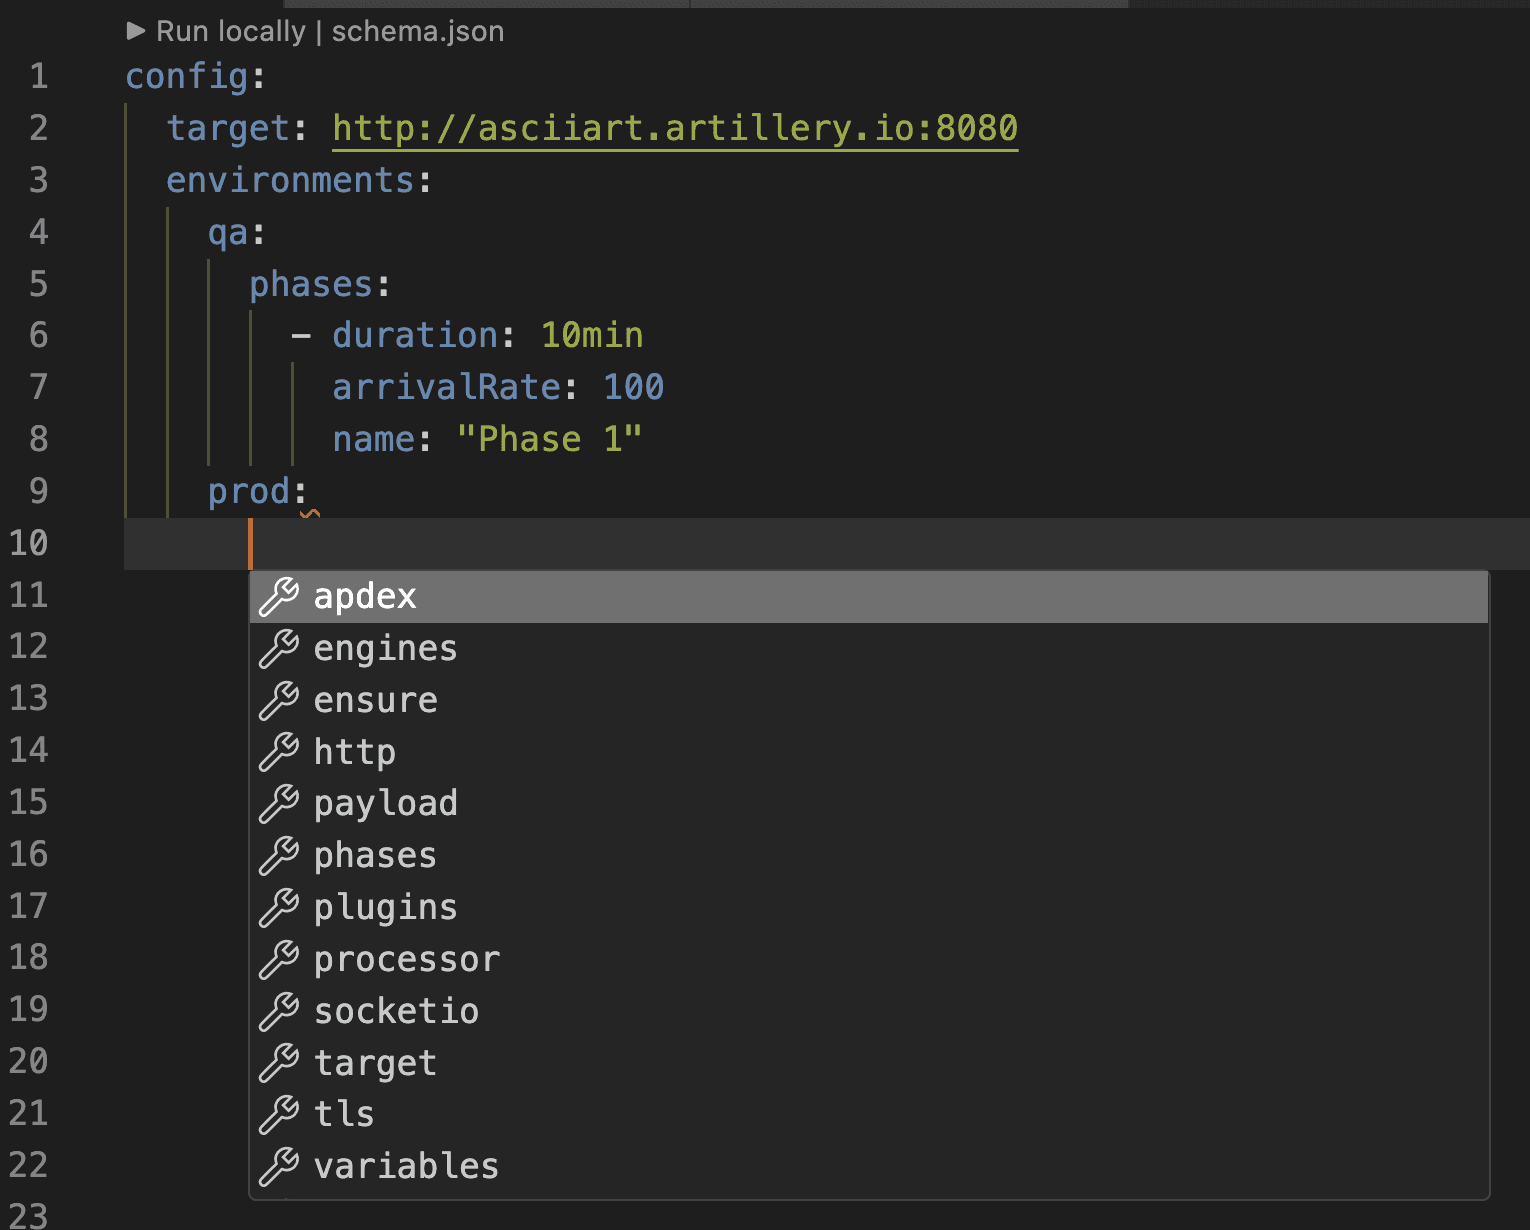The height and width of the screenshot is (1230, 1530).
Task: Select the socketio completion entry
Action: coord(396,1011)
